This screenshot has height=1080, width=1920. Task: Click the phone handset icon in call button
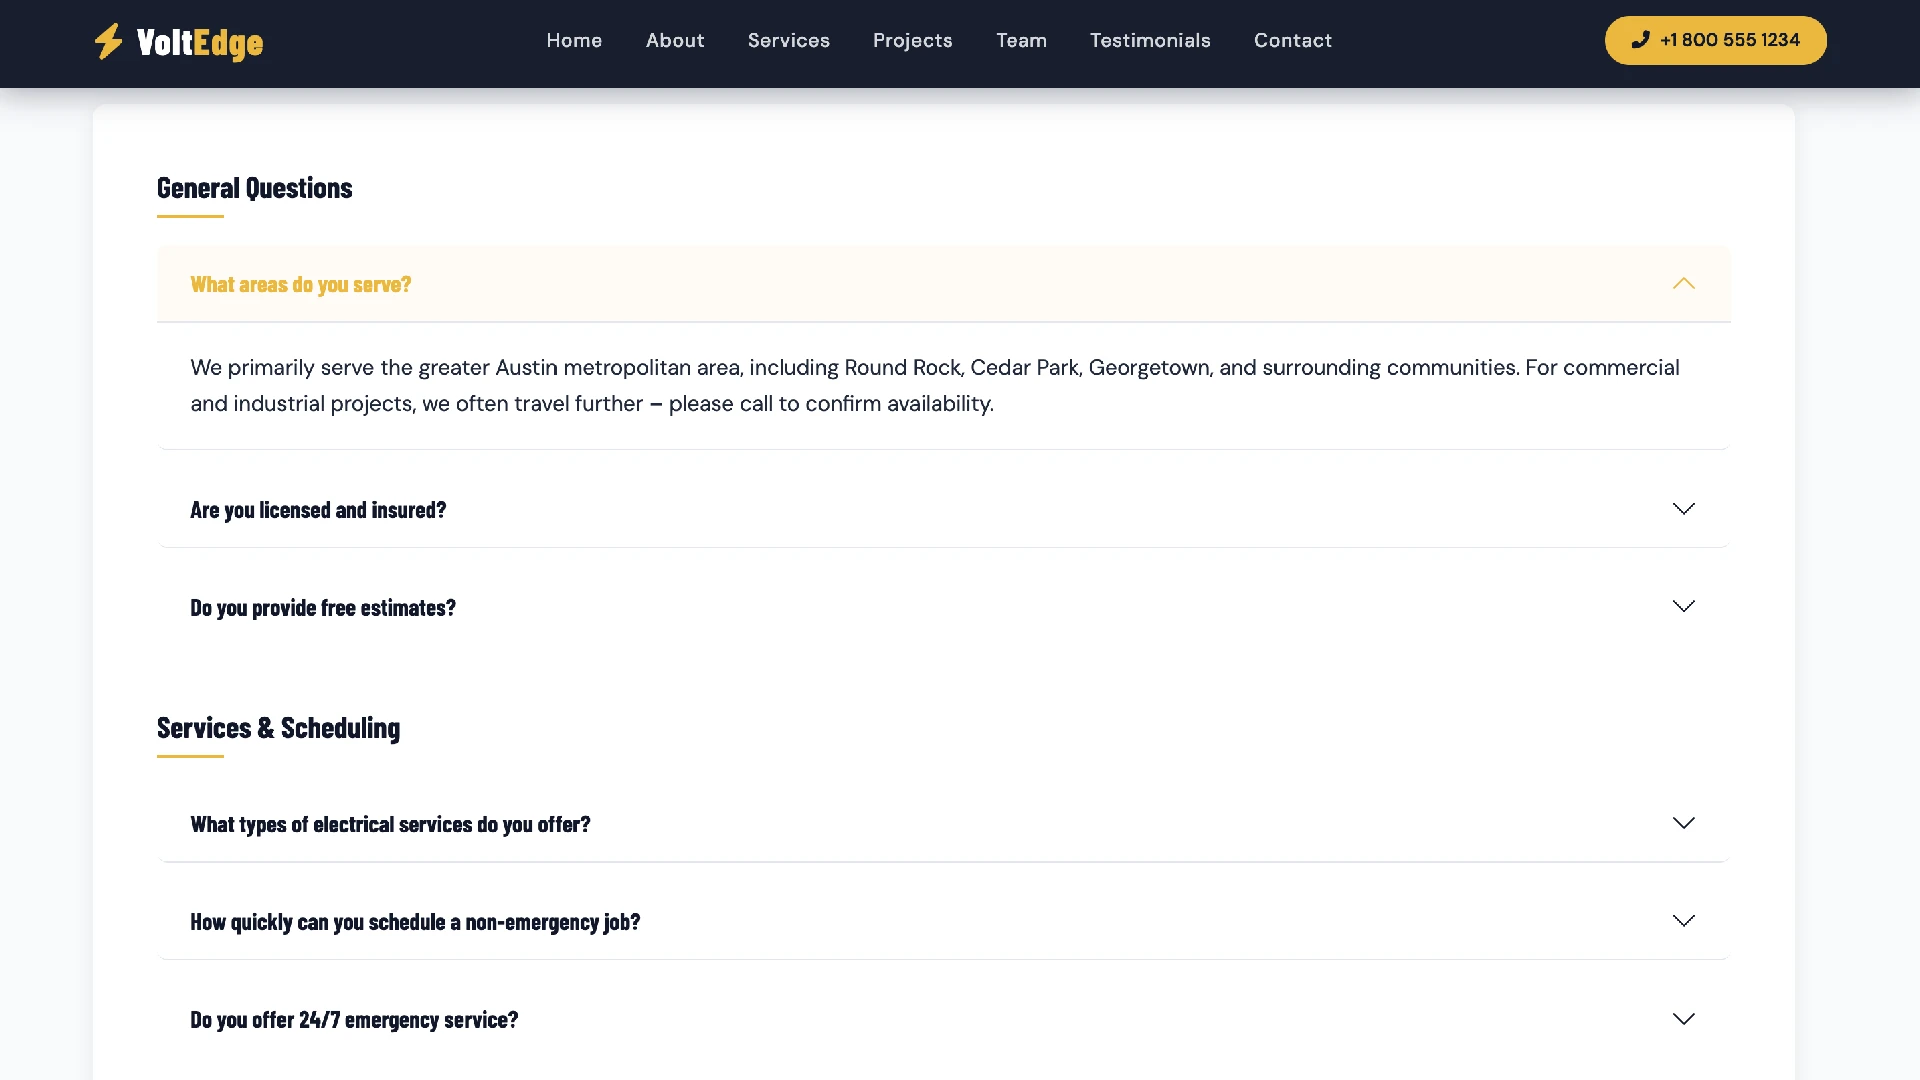(1640, 40)
